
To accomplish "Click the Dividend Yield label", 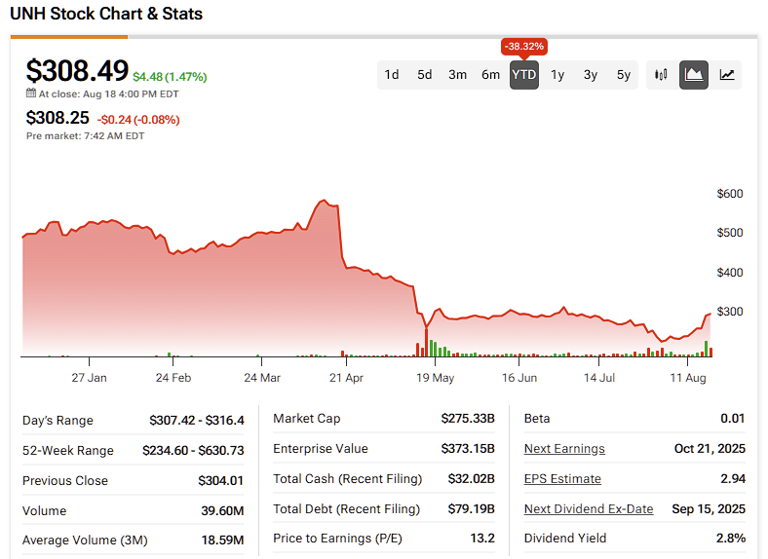I will (565, 538).
